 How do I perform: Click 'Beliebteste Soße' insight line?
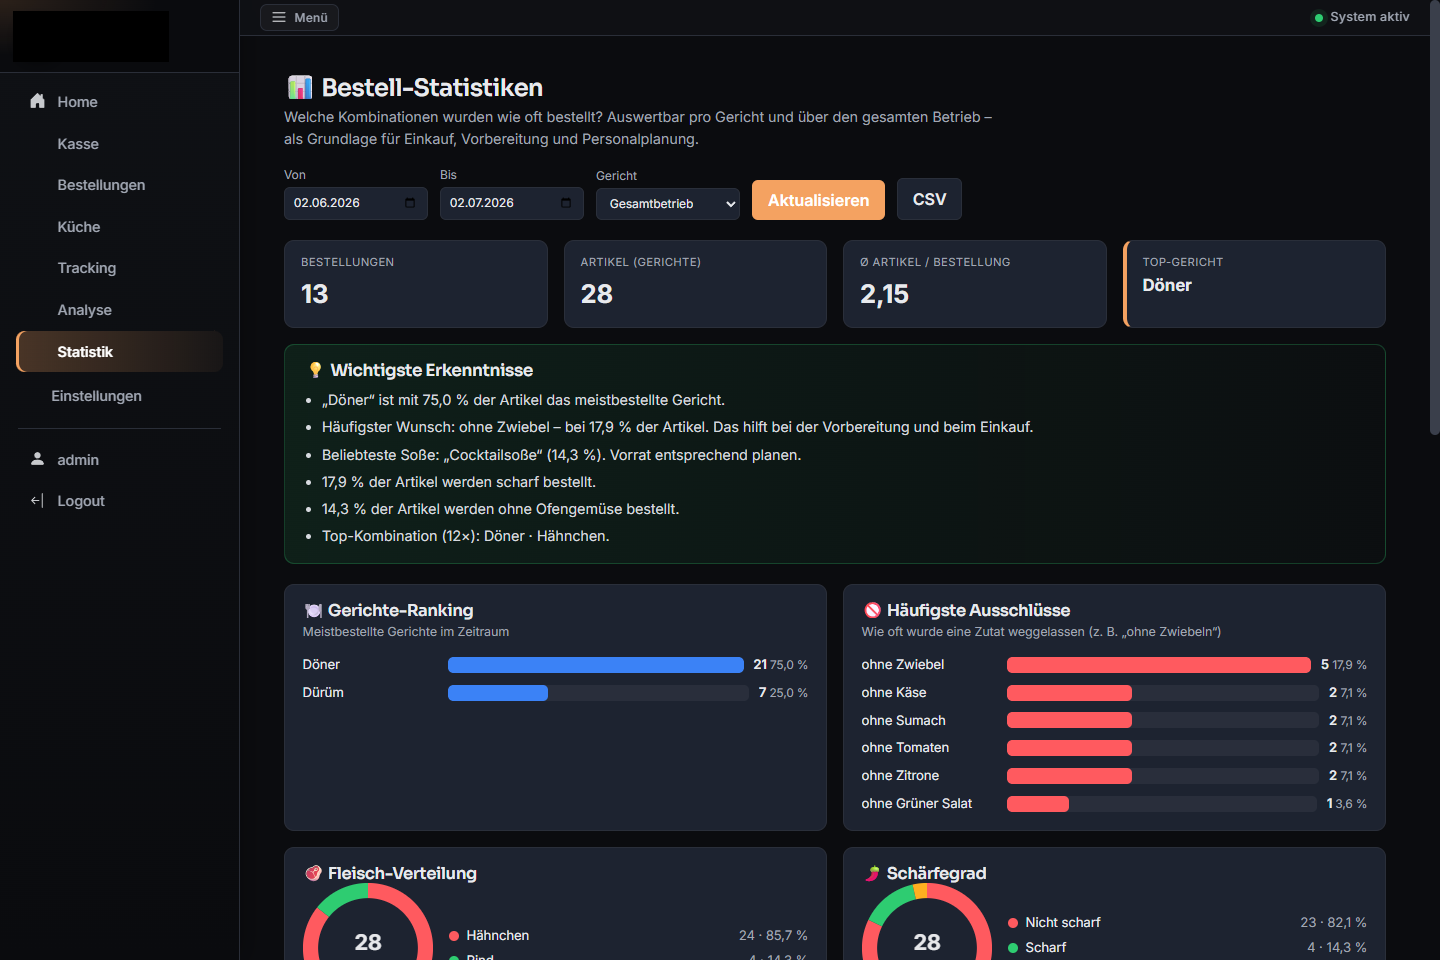561,455
